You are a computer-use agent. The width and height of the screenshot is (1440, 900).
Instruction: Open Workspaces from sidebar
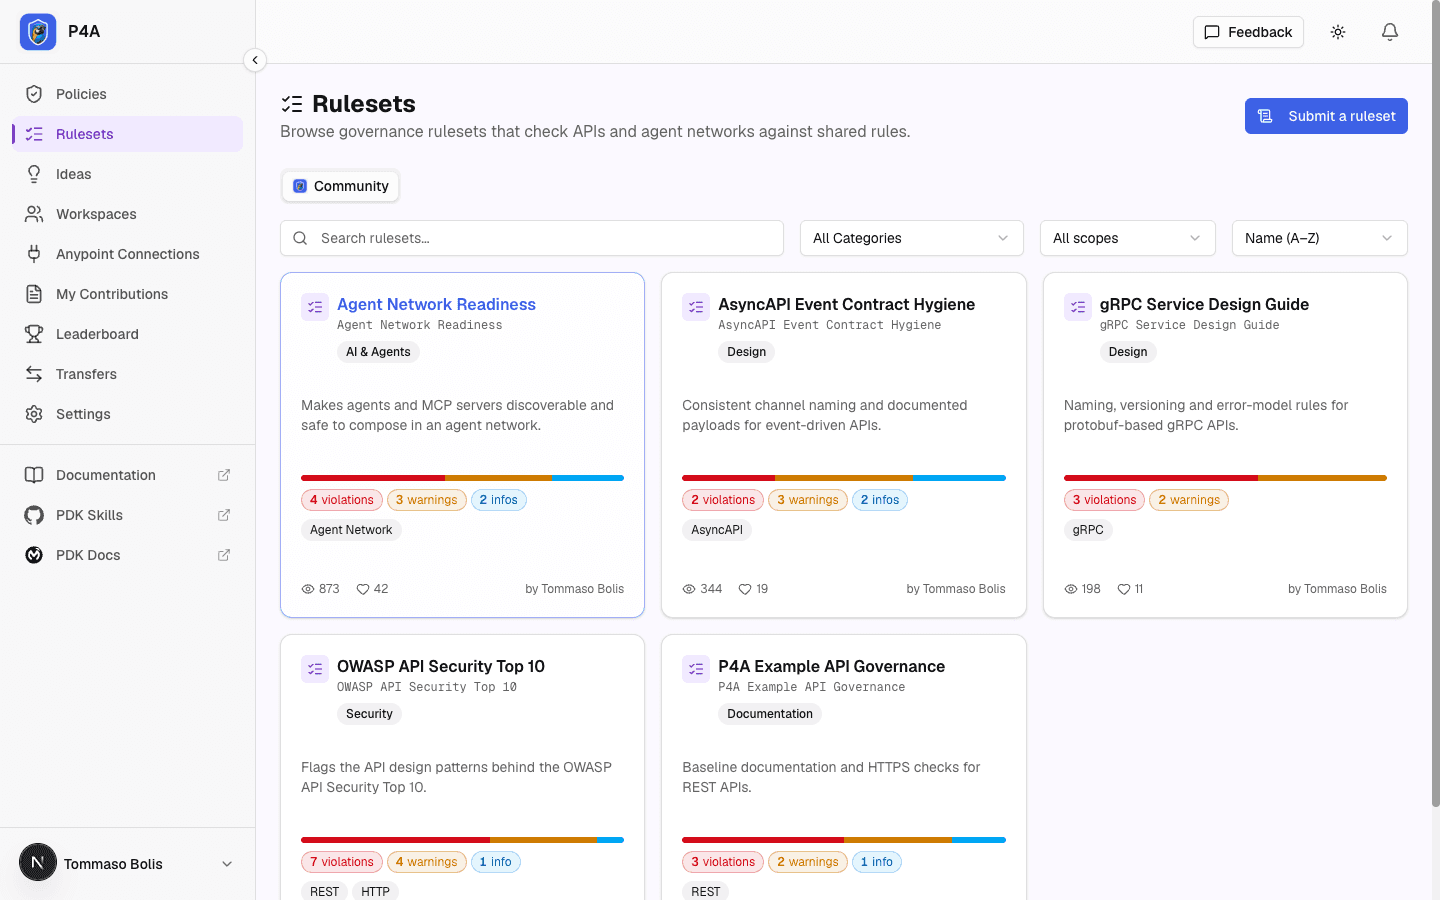[127, 214]
